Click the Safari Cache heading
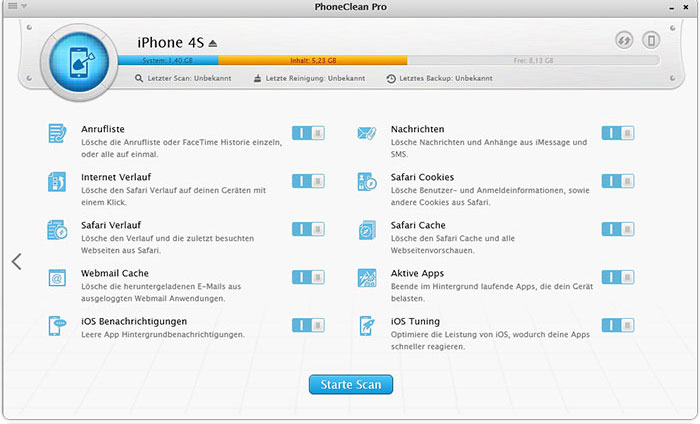This screenshot has height=424, width=700. click(x=418, y=225)
